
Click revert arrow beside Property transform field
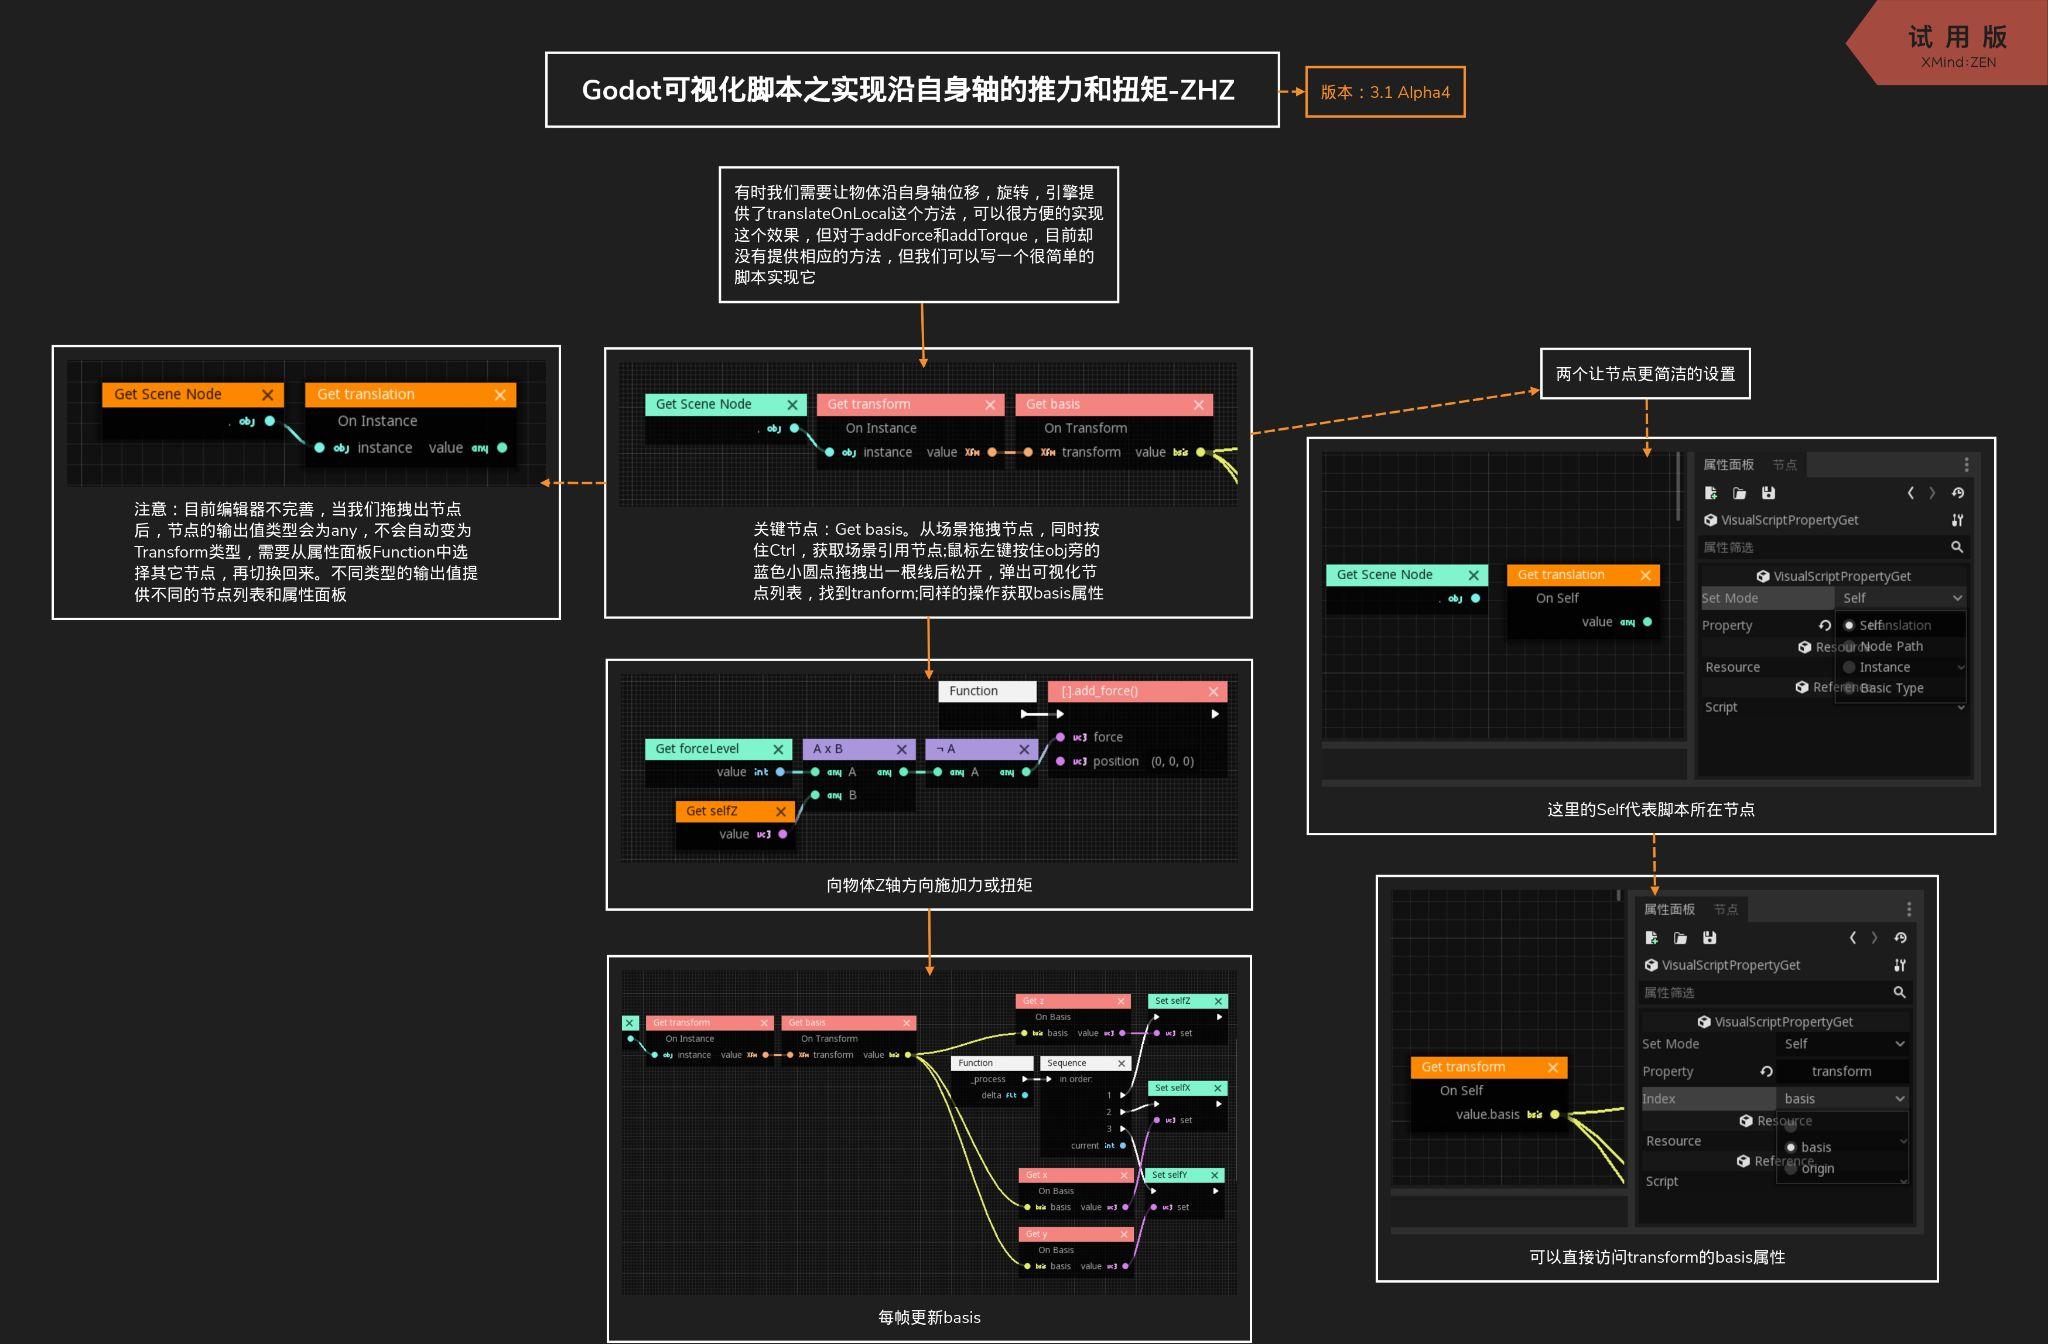(1767, 1071)
